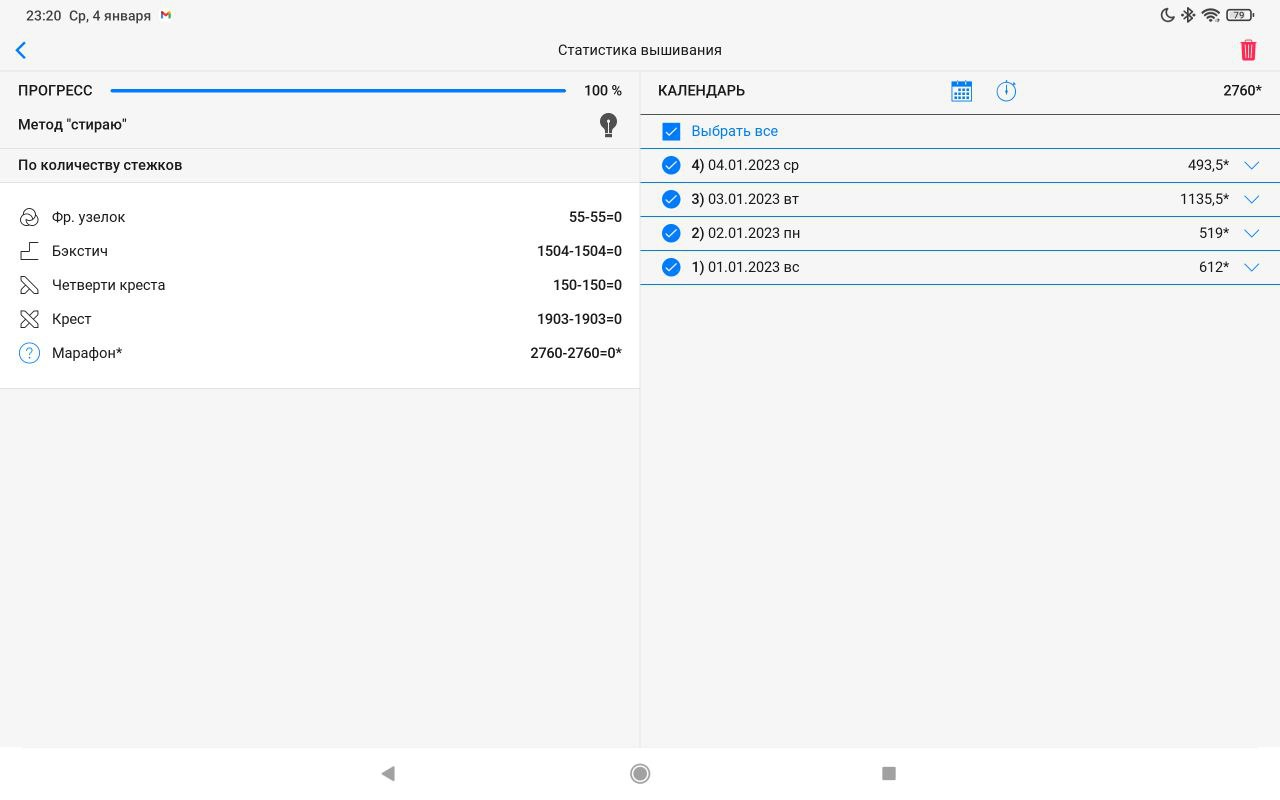Uncheck the 01.01.2023 entry
The height and width of the screenshot is (800, 1280).
tap(671, 267)
